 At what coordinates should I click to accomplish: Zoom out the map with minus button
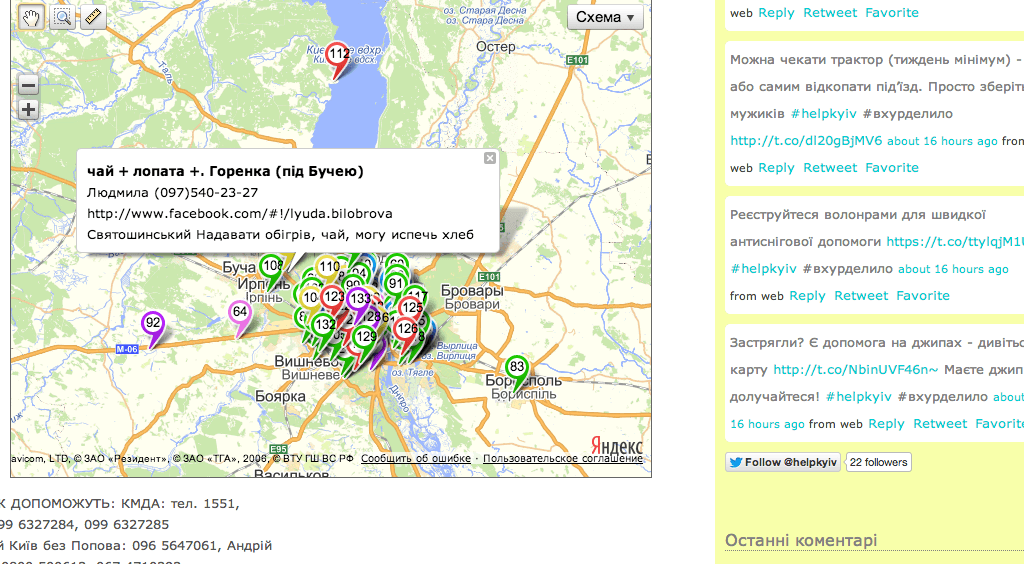click(x=28, y=86)
